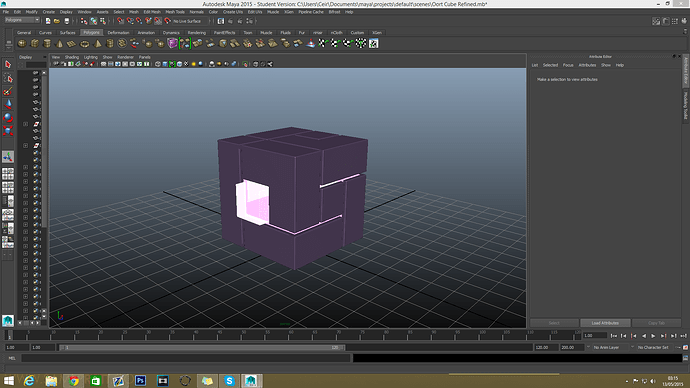
Task: Expand the first outliner item with plus box
Action: (25, 124)
